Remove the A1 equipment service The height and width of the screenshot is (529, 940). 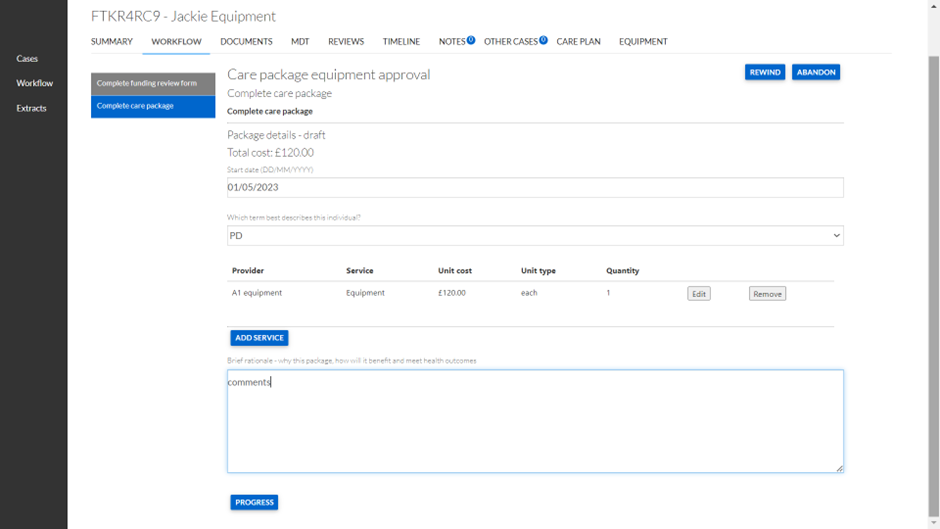click(767, 294)
